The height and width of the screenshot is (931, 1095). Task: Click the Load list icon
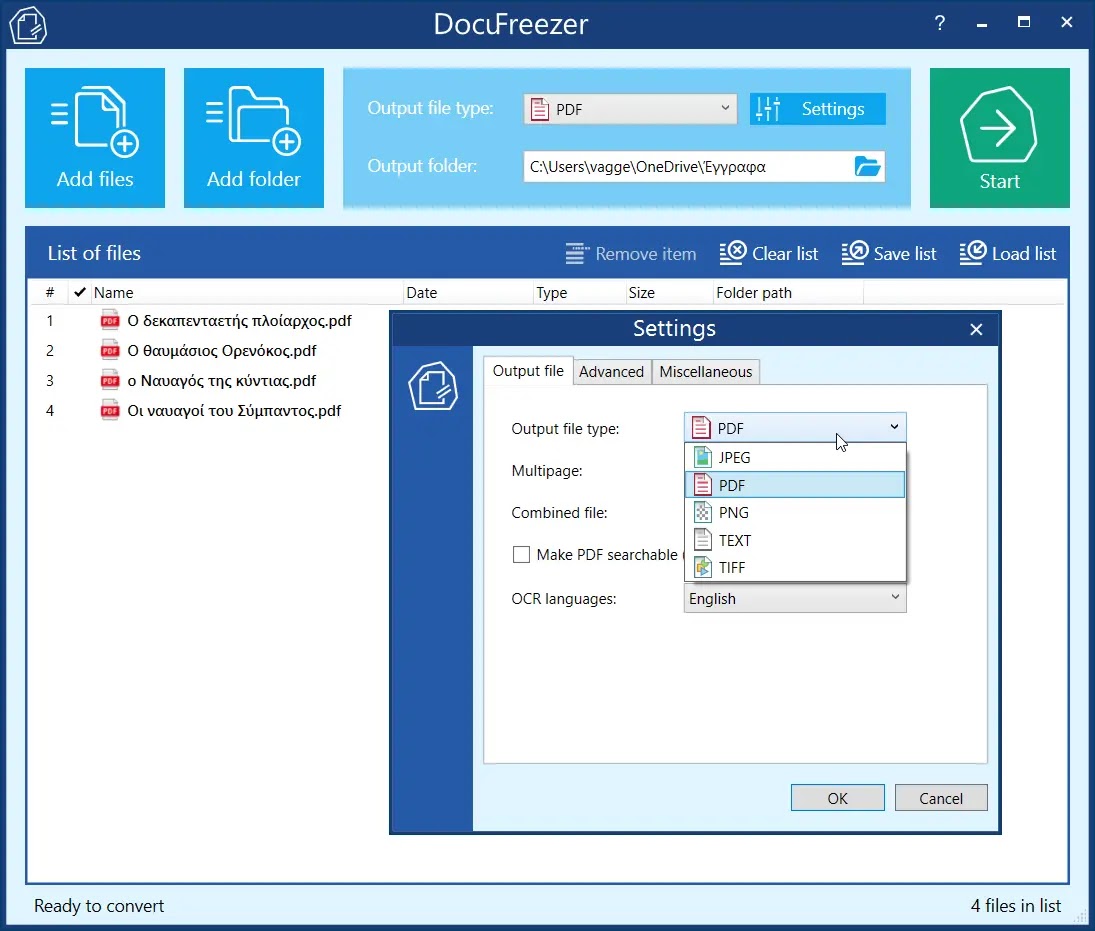tap(973, 252)
